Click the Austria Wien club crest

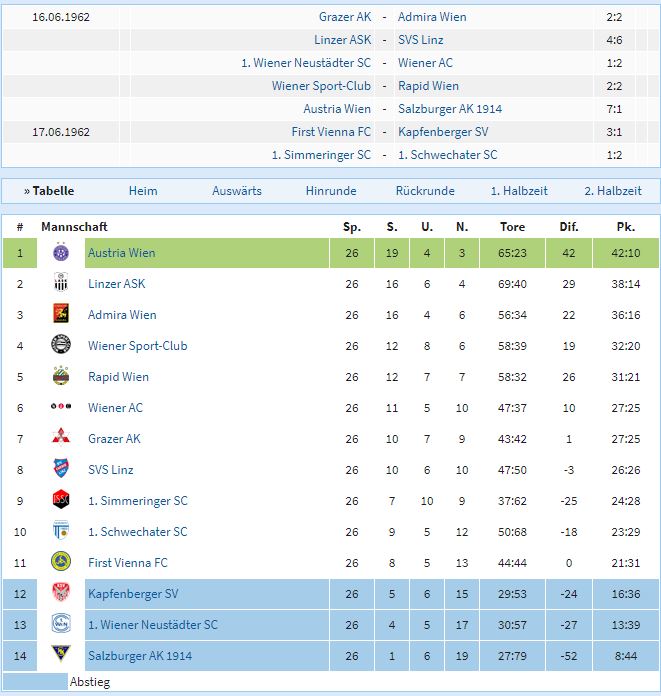point(61,253)
